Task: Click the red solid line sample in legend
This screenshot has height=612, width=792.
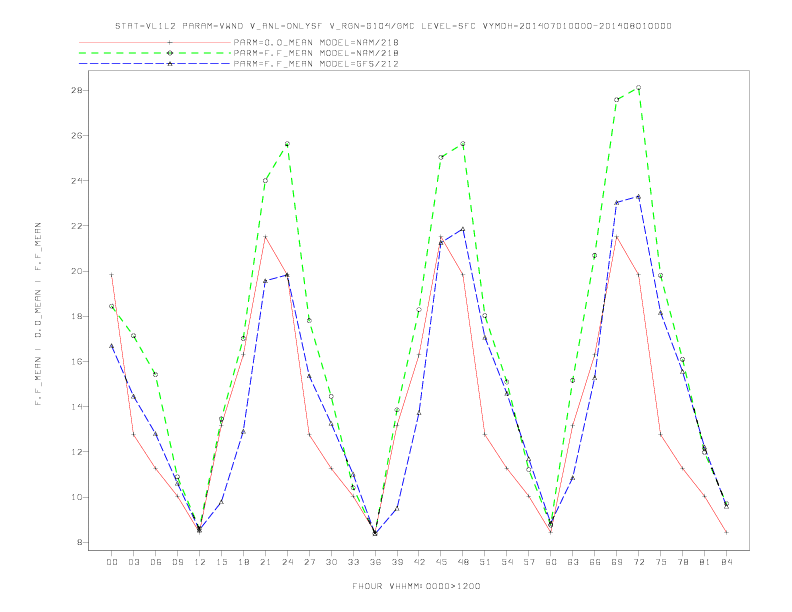Action: pyautogui.click(x=155, y=42)
